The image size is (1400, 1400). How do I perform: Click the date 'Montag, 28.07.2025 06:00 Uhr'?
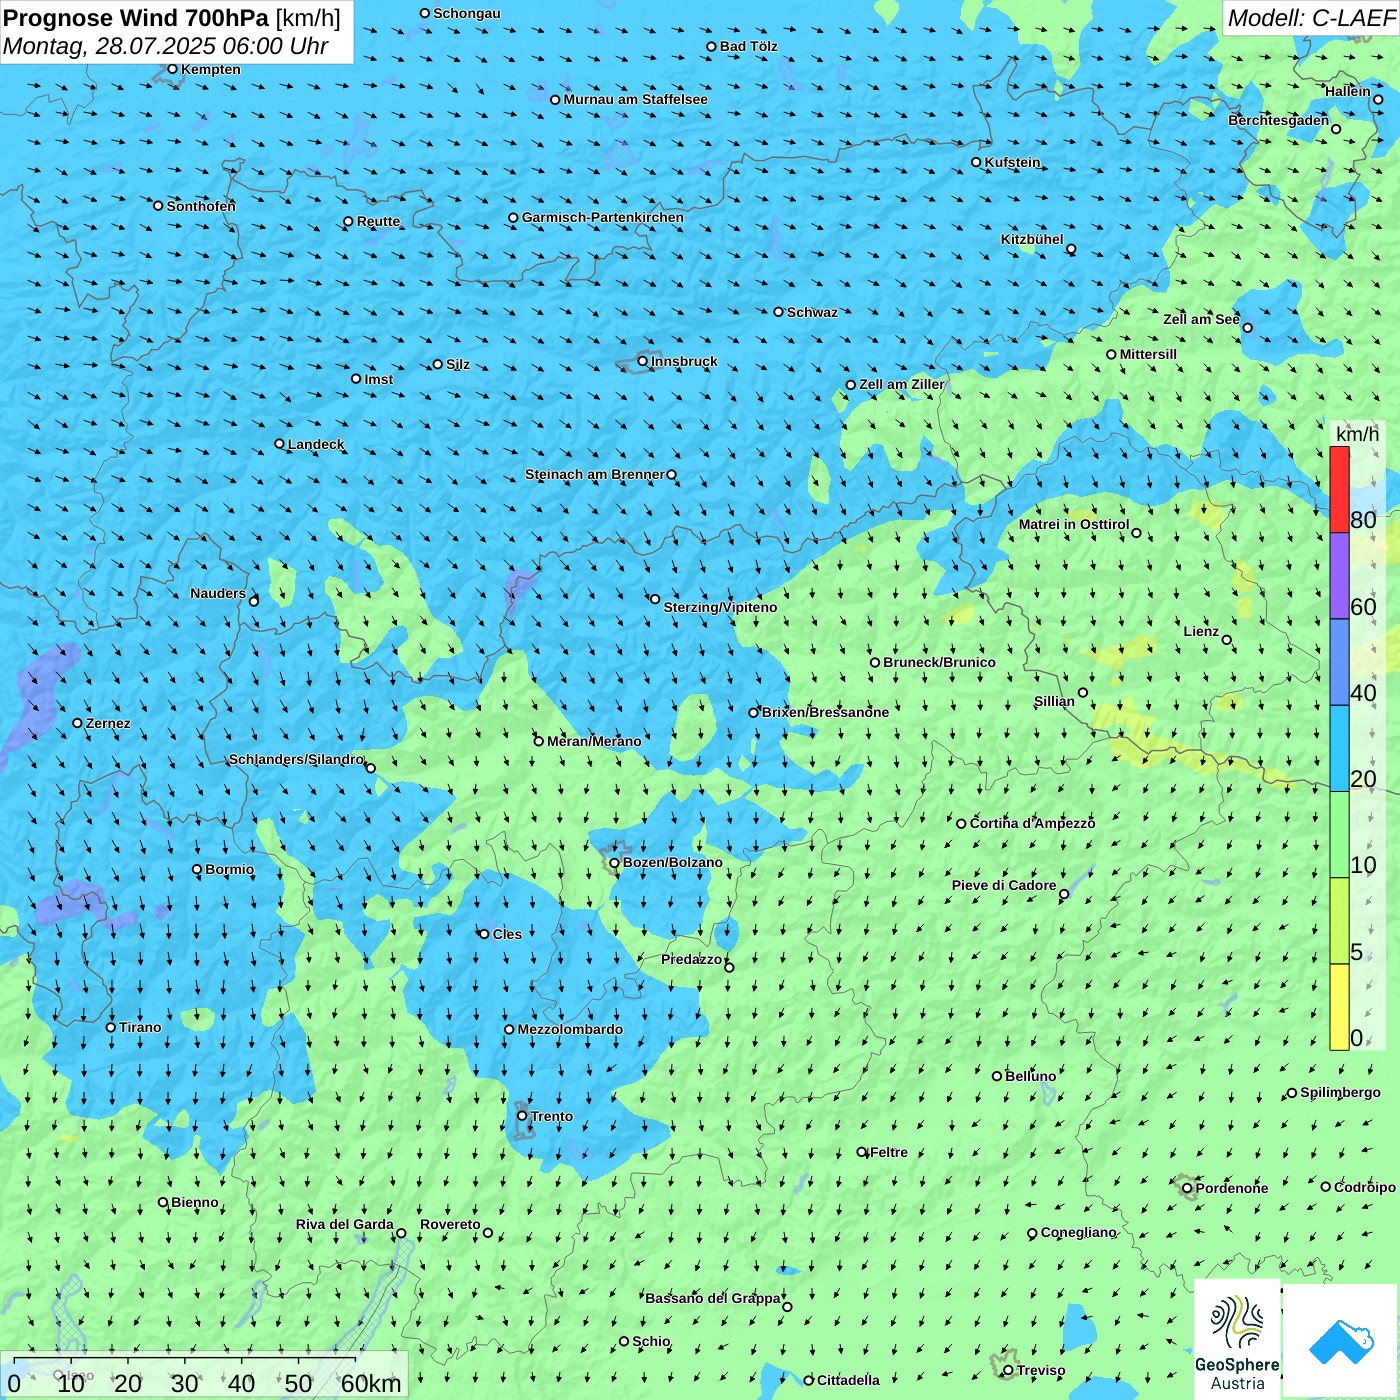166,46
